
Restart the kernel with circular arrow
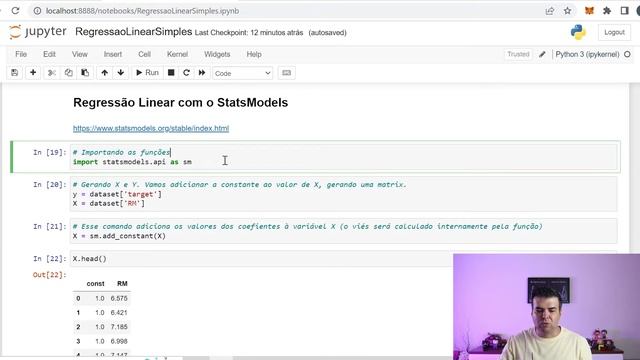pos(186,73)
